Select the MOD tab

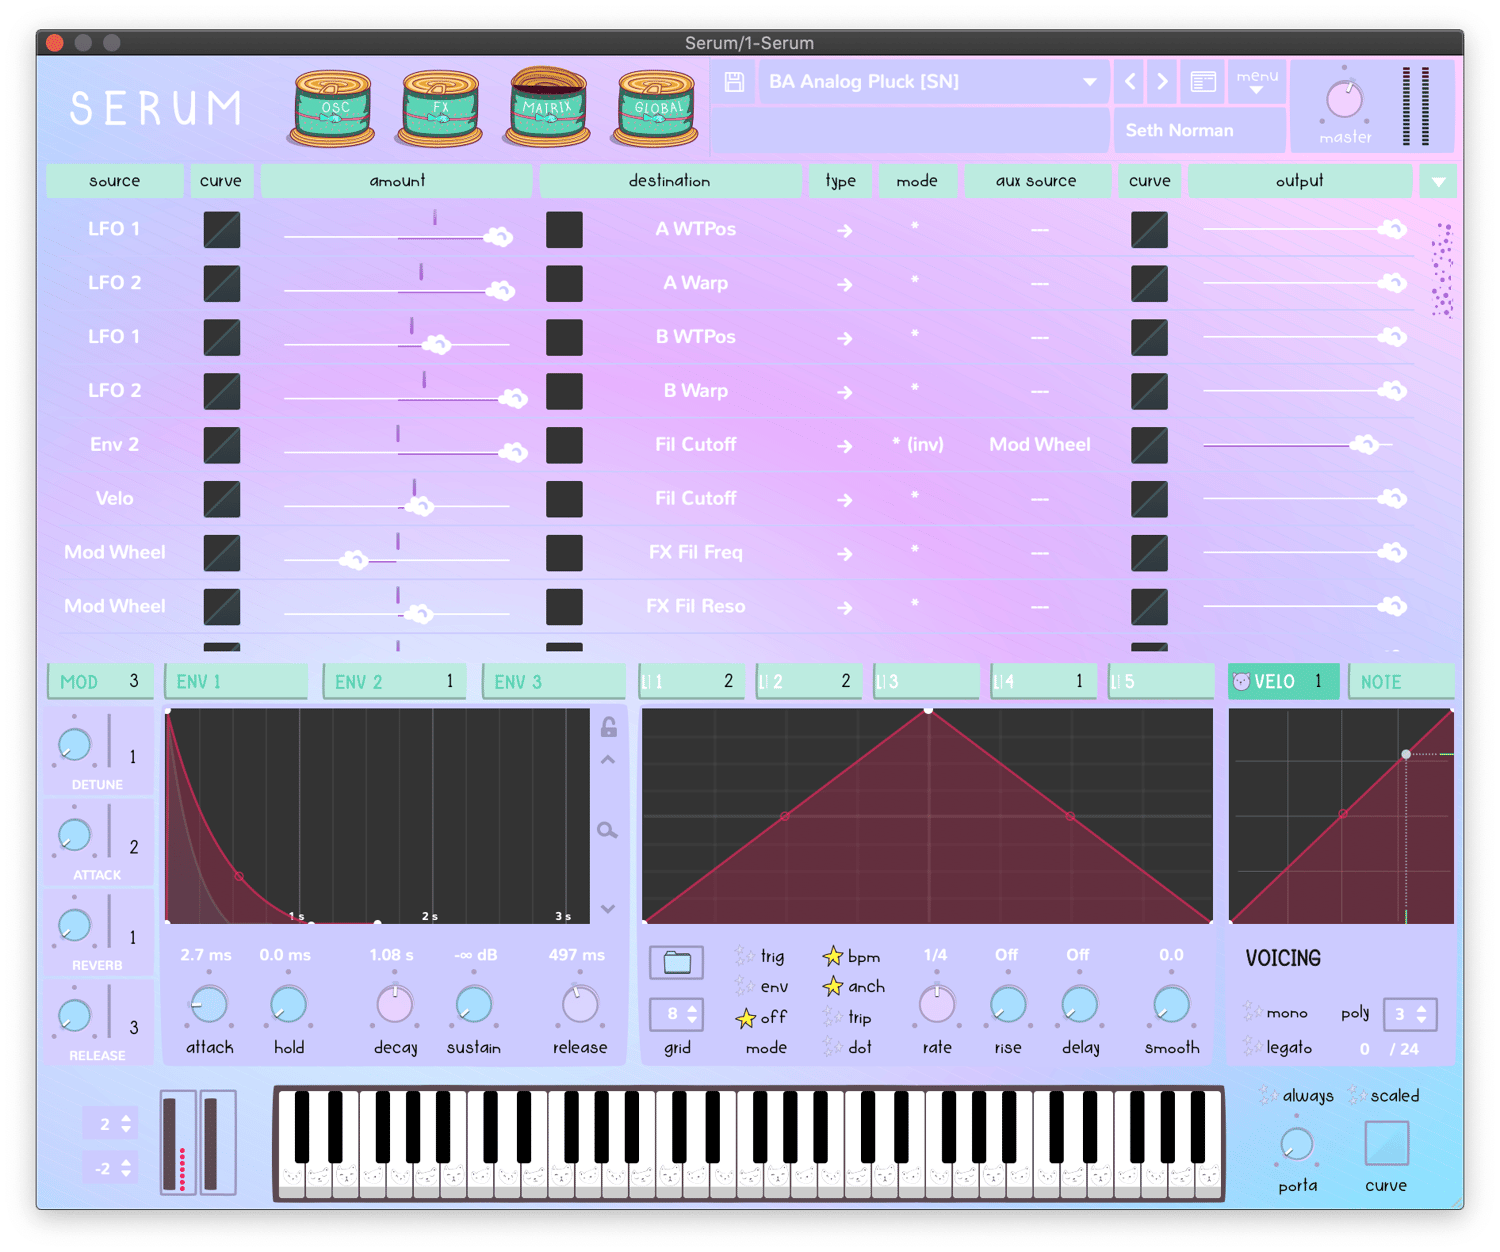click(98, 681)
